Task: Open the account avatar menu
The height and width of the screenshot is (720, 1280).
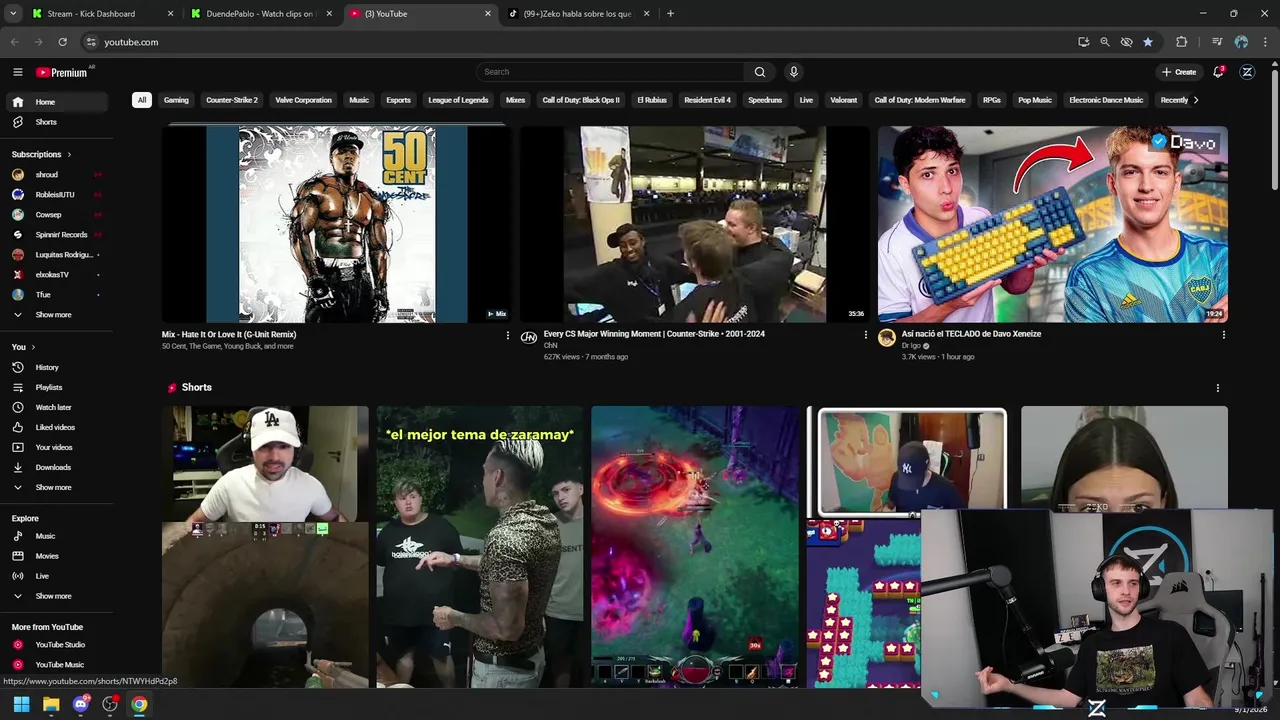Action: [x=1247, y=72]
